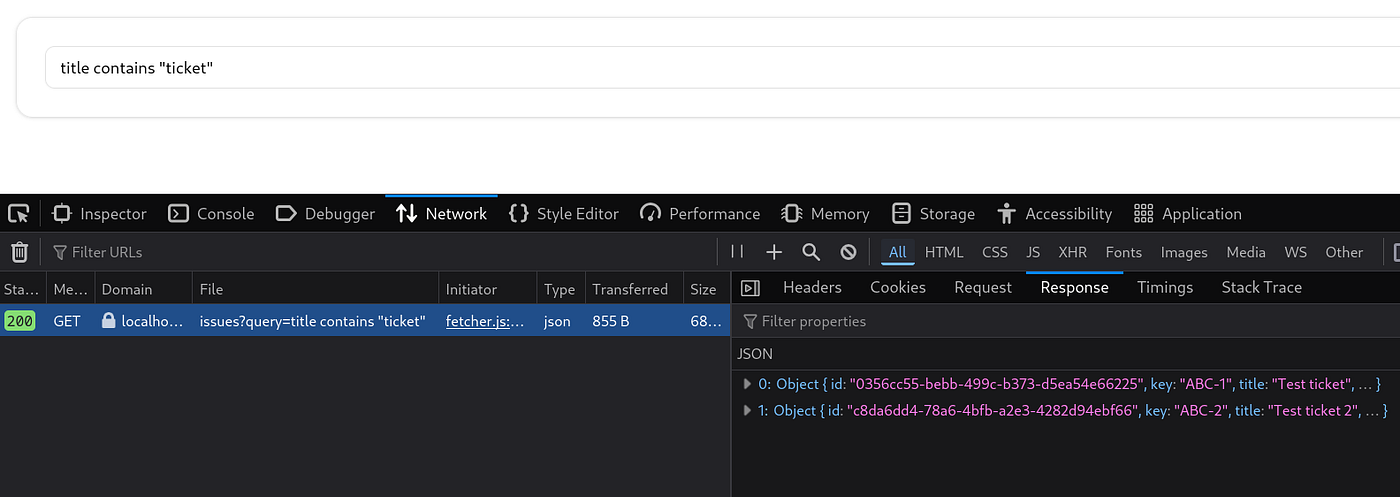
Task: Open the Headers details tab
Action: coord(812,287)
